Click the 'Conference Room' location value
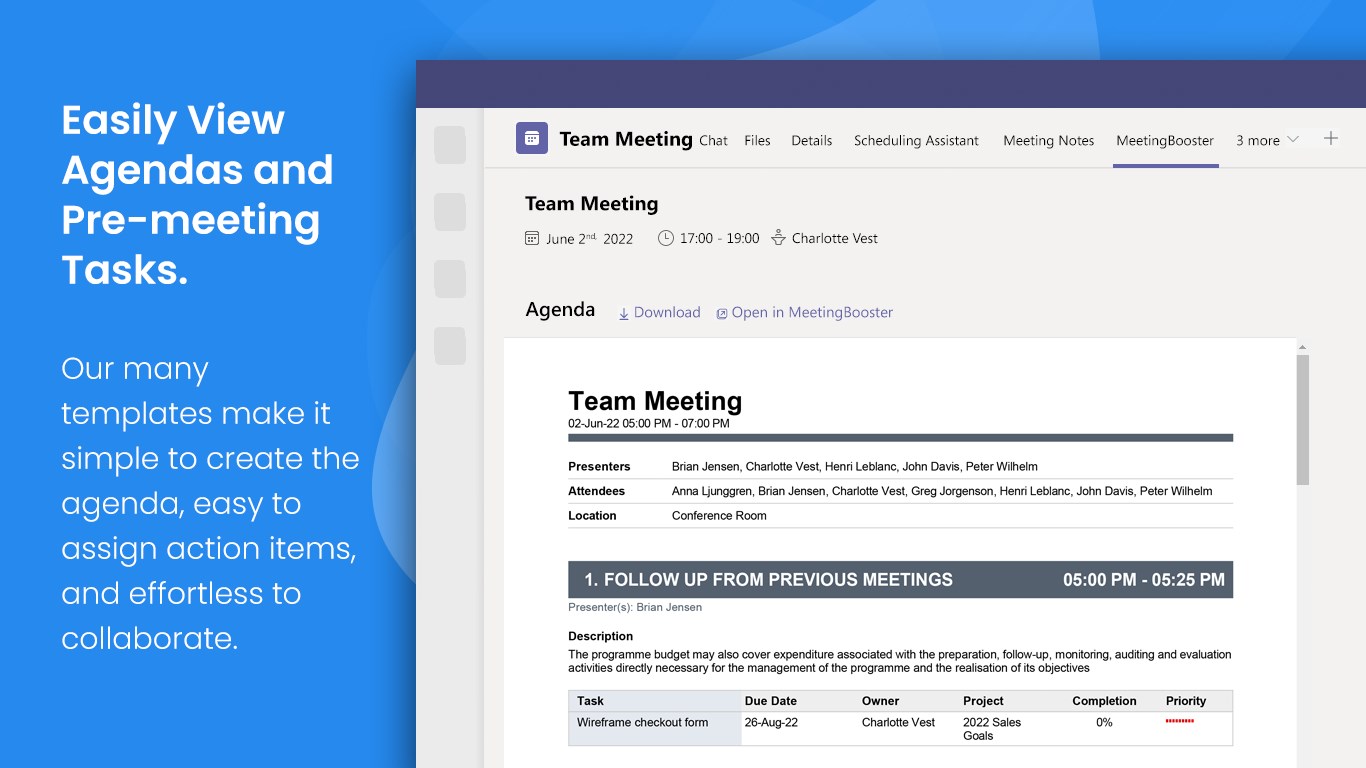1366x768 pixels. (719, 516)
